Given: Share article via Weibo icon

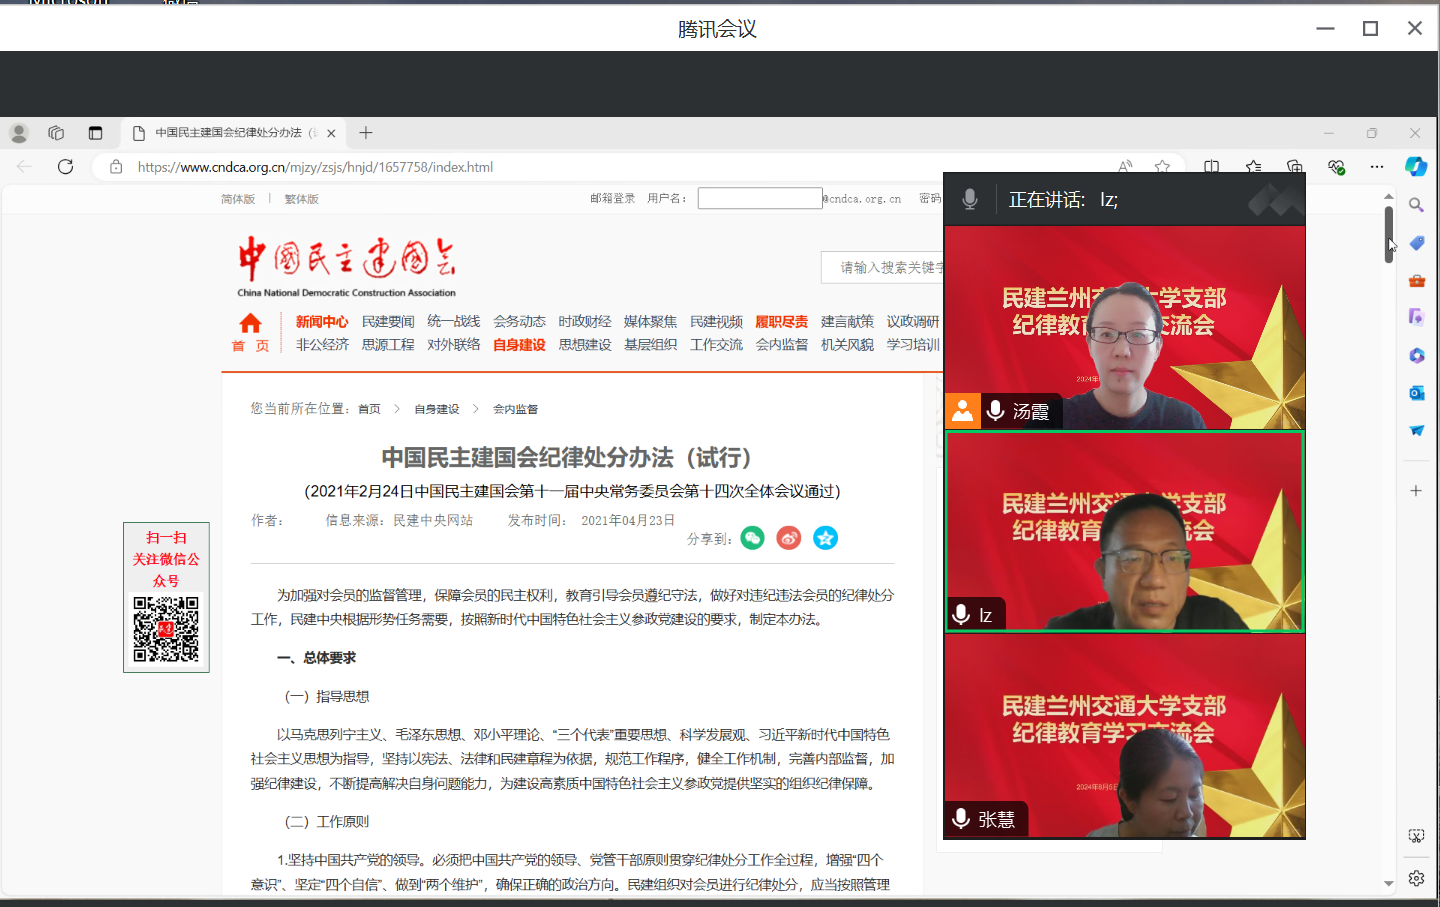Looking at the screenshot, I should (x=789, y=539).
